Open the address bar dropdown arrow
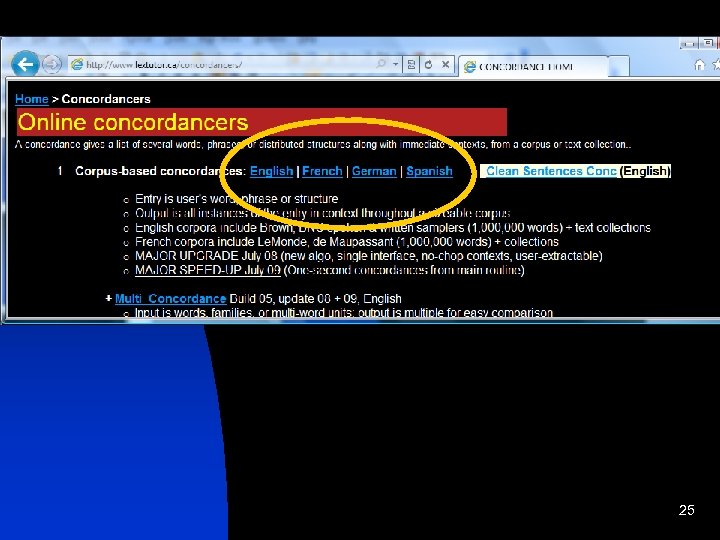Screen dimensions: 720x540 (395, 64)
